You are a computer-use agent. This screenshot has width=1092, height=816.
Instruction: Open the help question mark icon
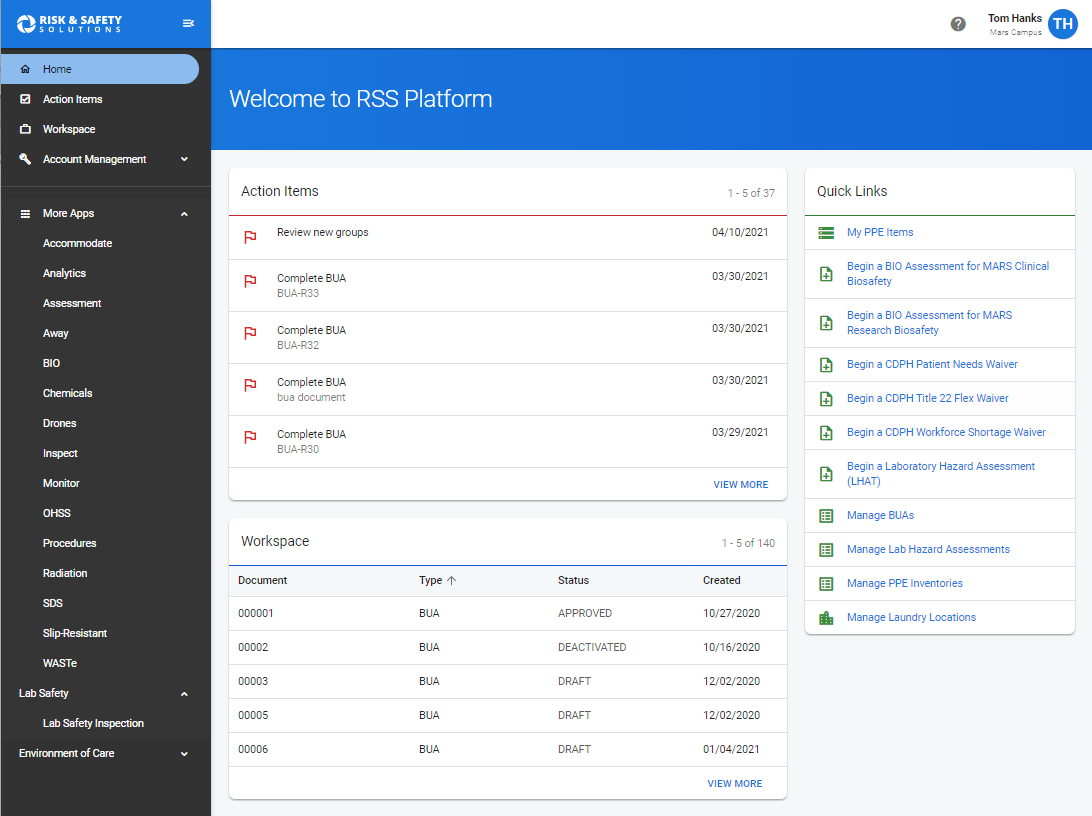coord(958,22)
